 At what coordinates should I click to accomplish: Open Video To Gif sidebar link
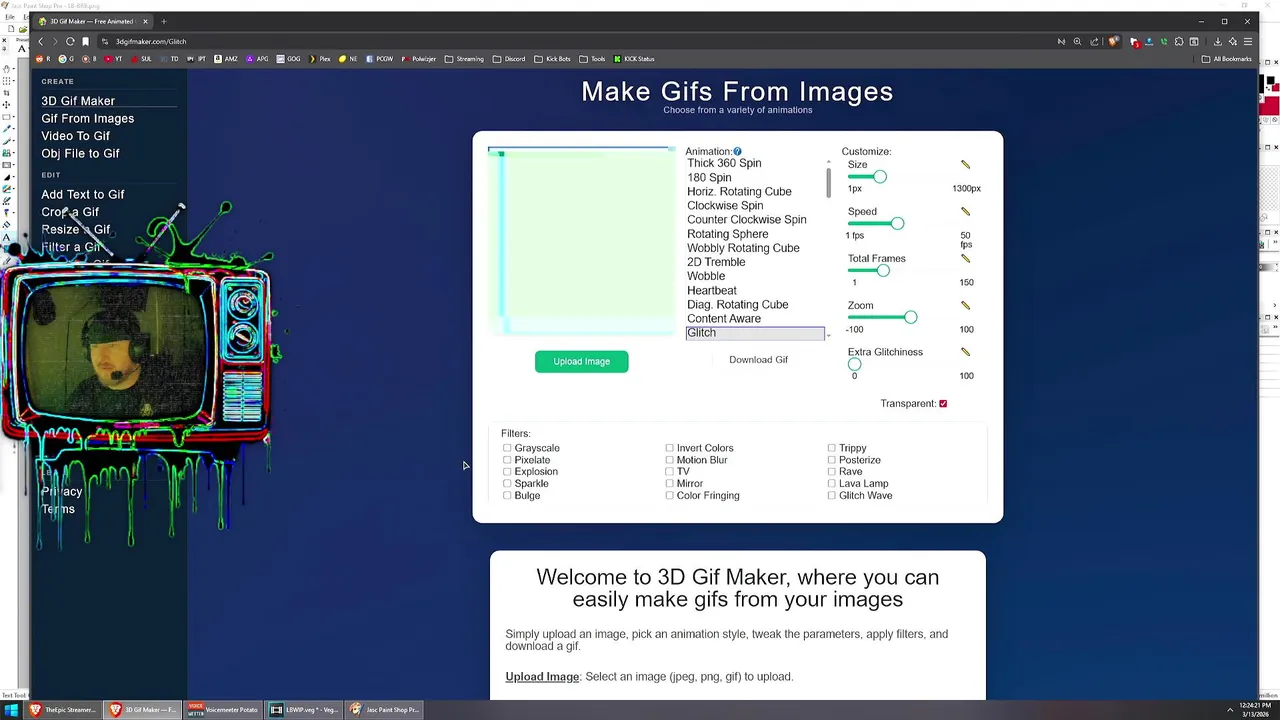[x=76, y=136]
